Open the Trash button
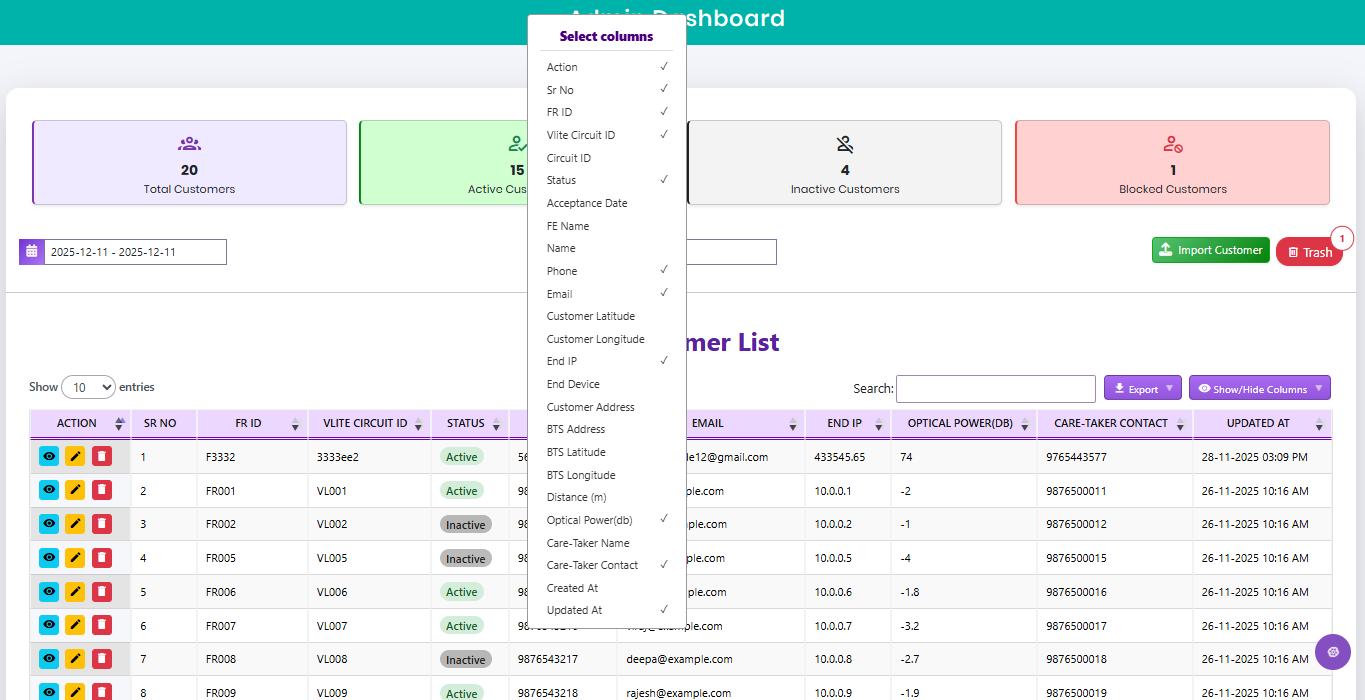 [x=1309, y=252]
